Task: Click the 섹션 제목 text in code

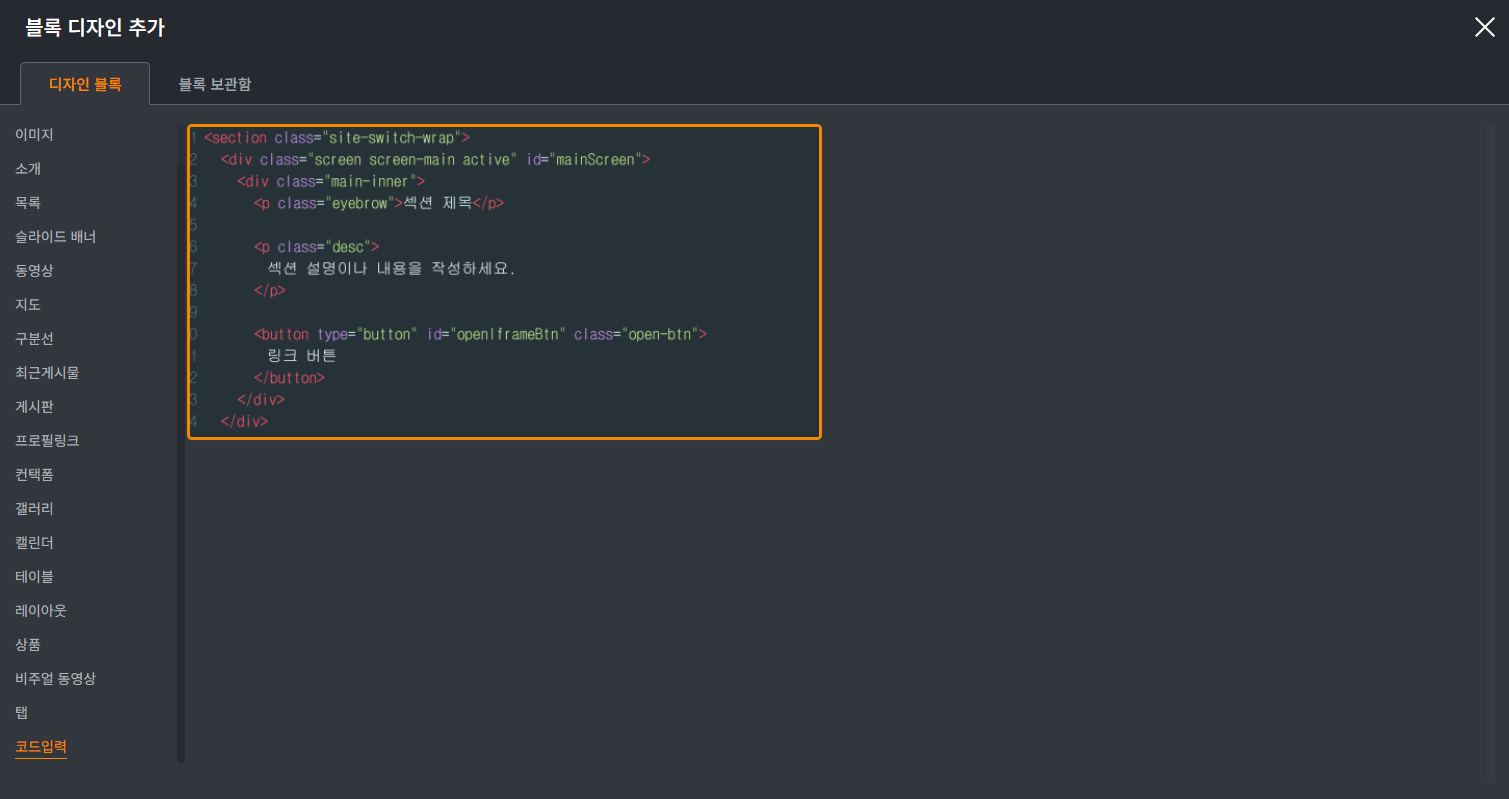Action: pyautogui.click(x=437, y=203)
